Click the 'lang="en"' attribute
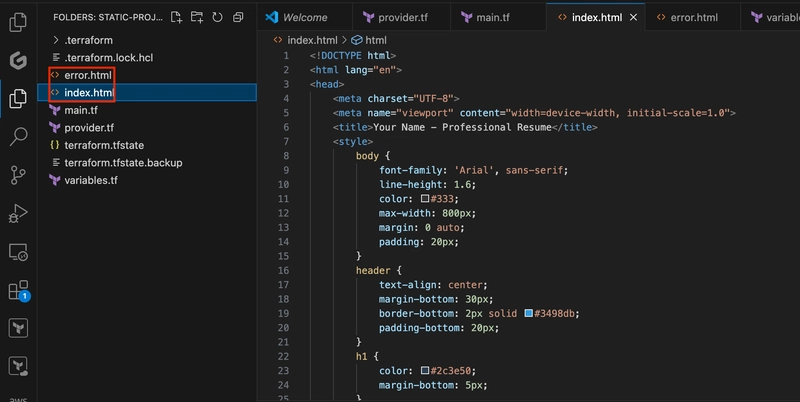 [370, 69]
